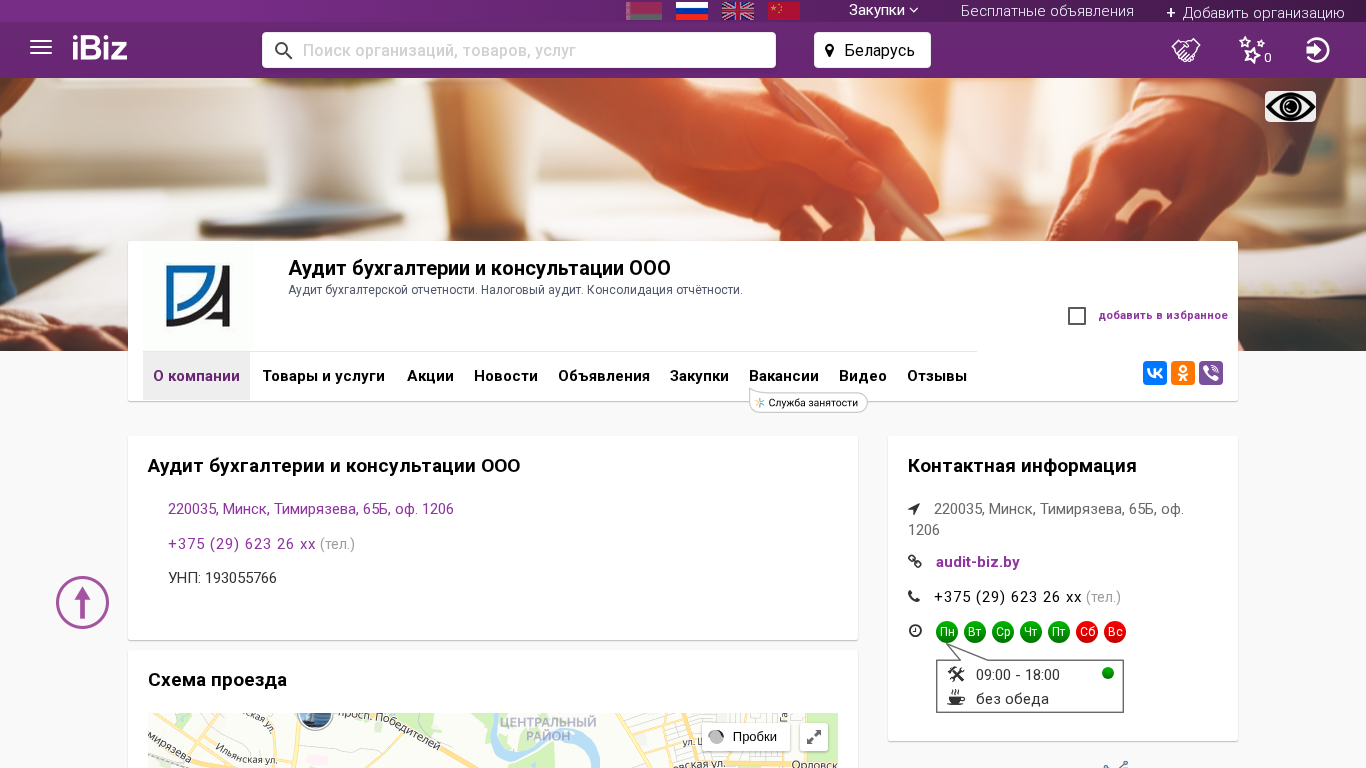Share via Odnoklassniki icon
The height and width of the screenshot is (768, 1366).
point(1183,374)
